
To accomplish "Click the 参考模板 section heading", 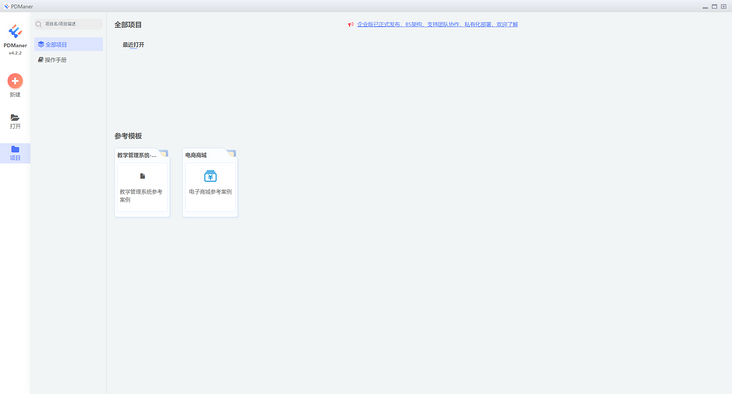I will [128, 136].
